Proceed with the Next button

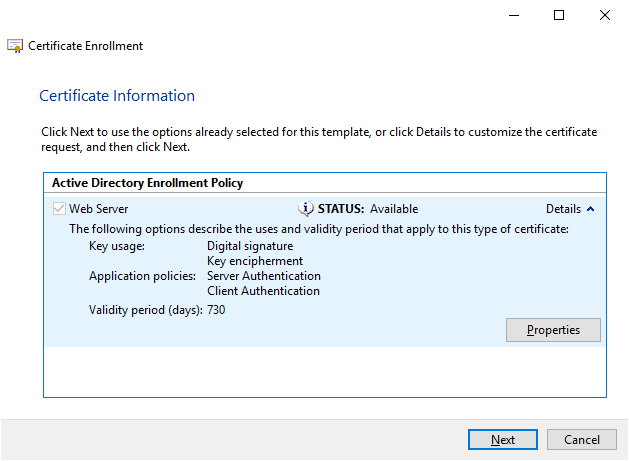[503, 439]
